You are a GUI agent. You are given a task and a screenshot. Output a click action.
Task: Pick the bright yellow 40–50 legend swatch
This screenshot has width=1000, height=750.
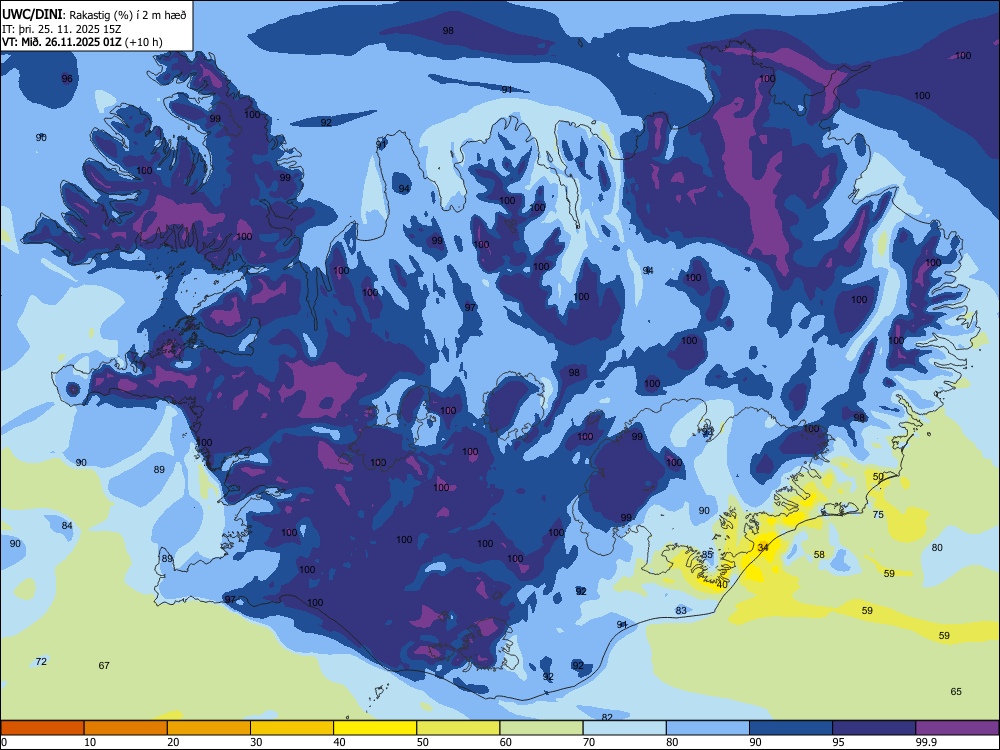coord(375,728)
